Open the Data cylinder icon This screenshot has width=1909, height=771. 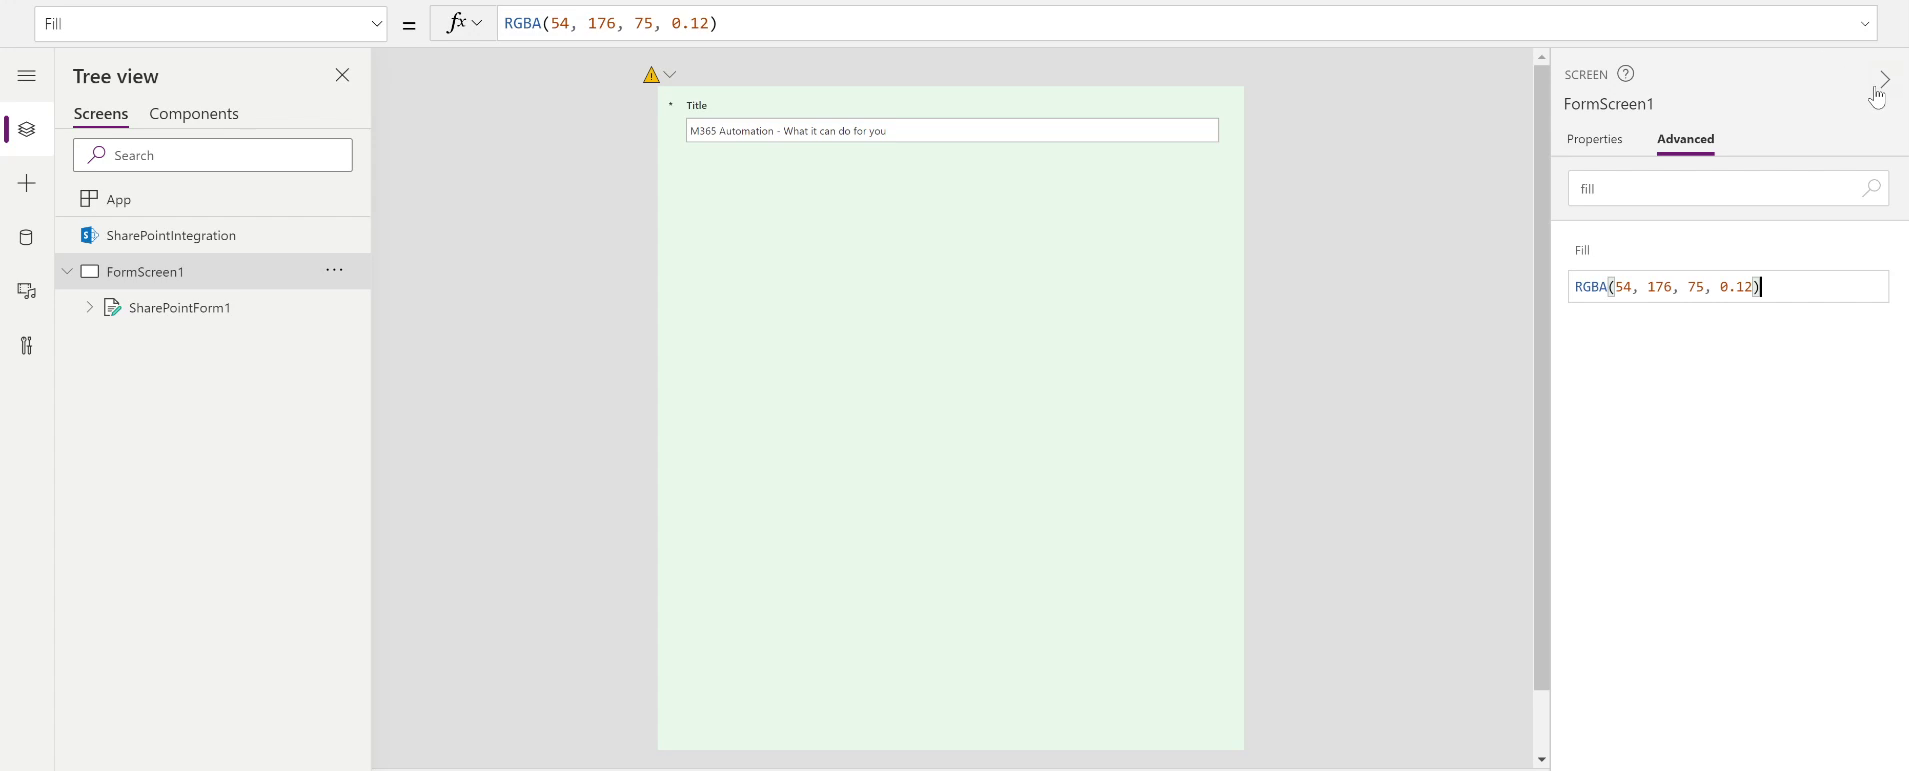[x=27, y=238]
